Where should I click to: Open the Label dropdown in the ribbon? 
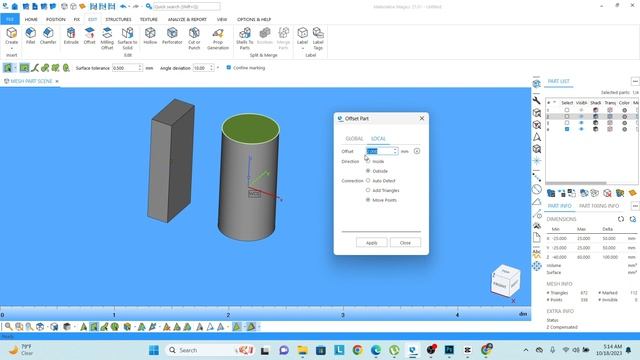pos(302,48)
